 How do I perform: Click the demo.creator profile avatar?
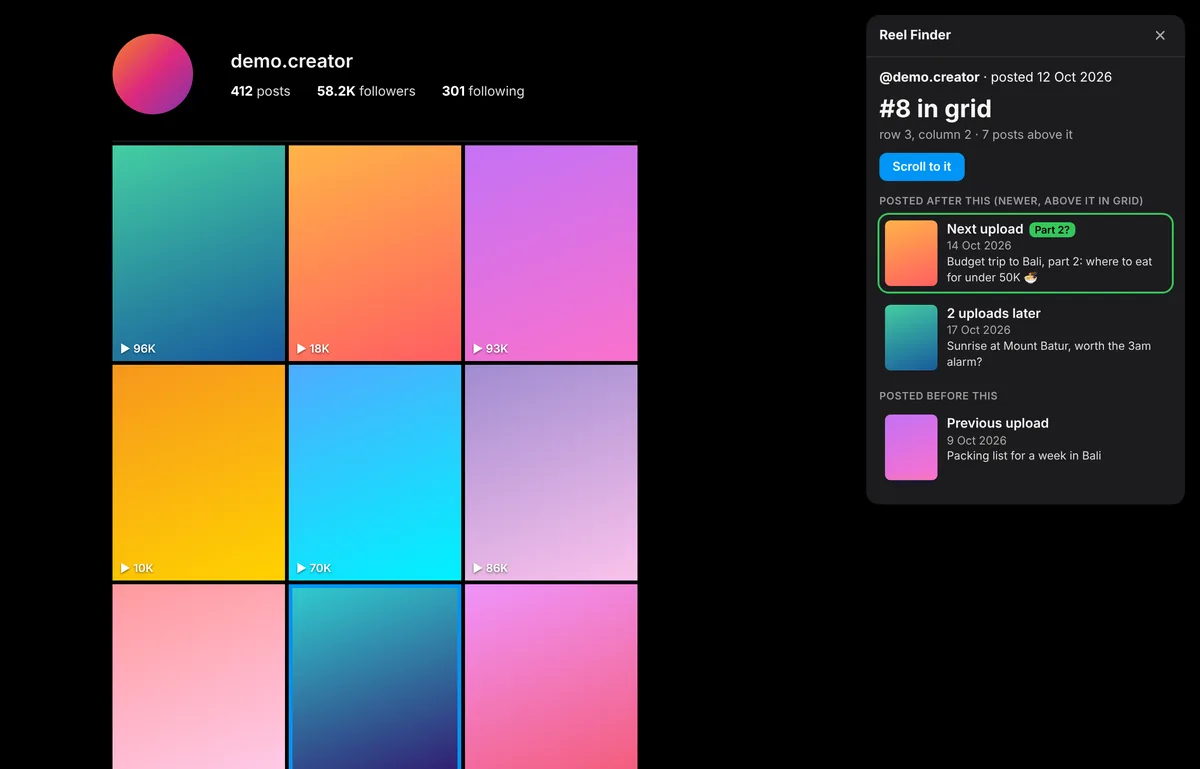(153, 74)
